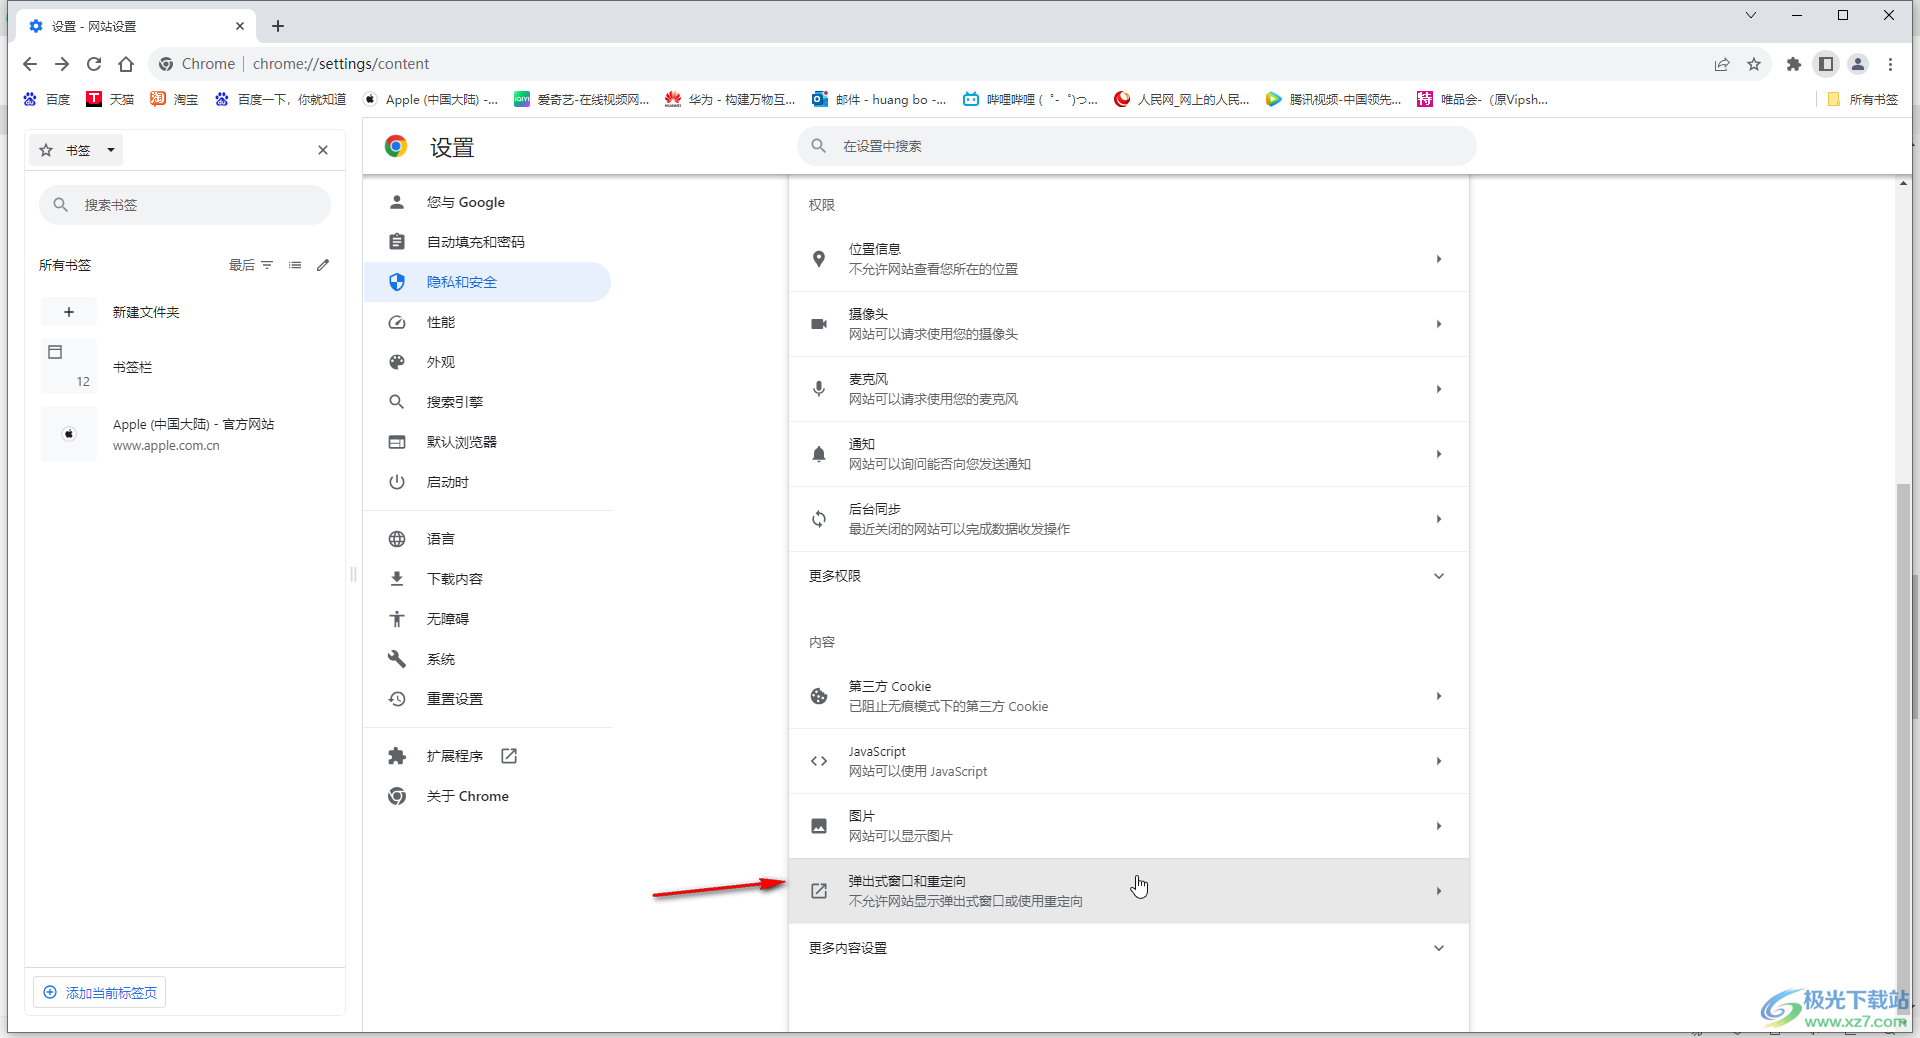Click the edit pencil icon in bookmarks panel

pyautogui.click(x=323, y=265)
